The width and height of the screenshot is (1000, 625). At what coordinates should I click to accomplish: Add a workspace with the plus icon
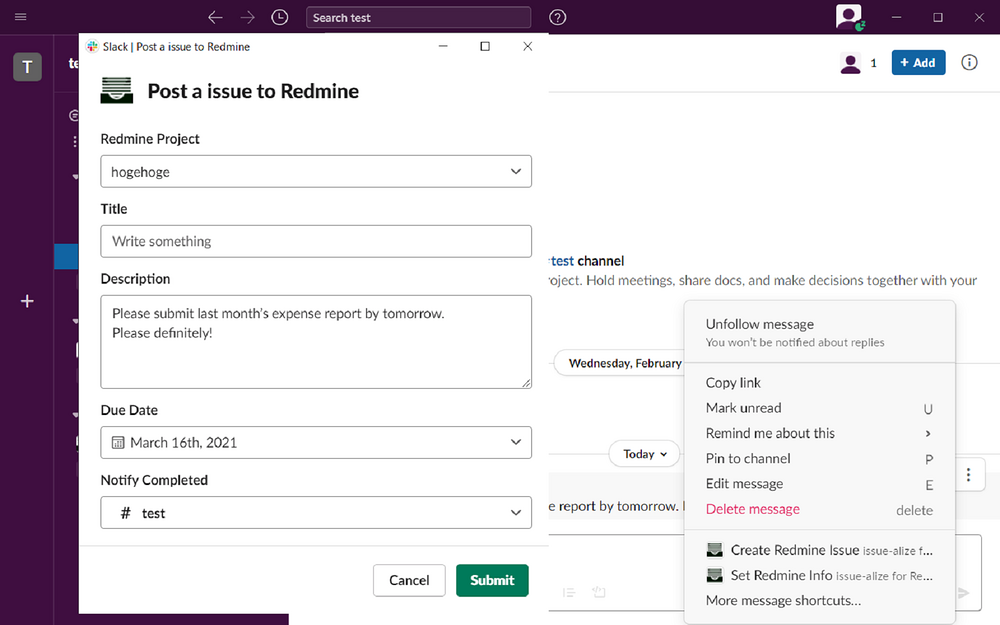27,301
